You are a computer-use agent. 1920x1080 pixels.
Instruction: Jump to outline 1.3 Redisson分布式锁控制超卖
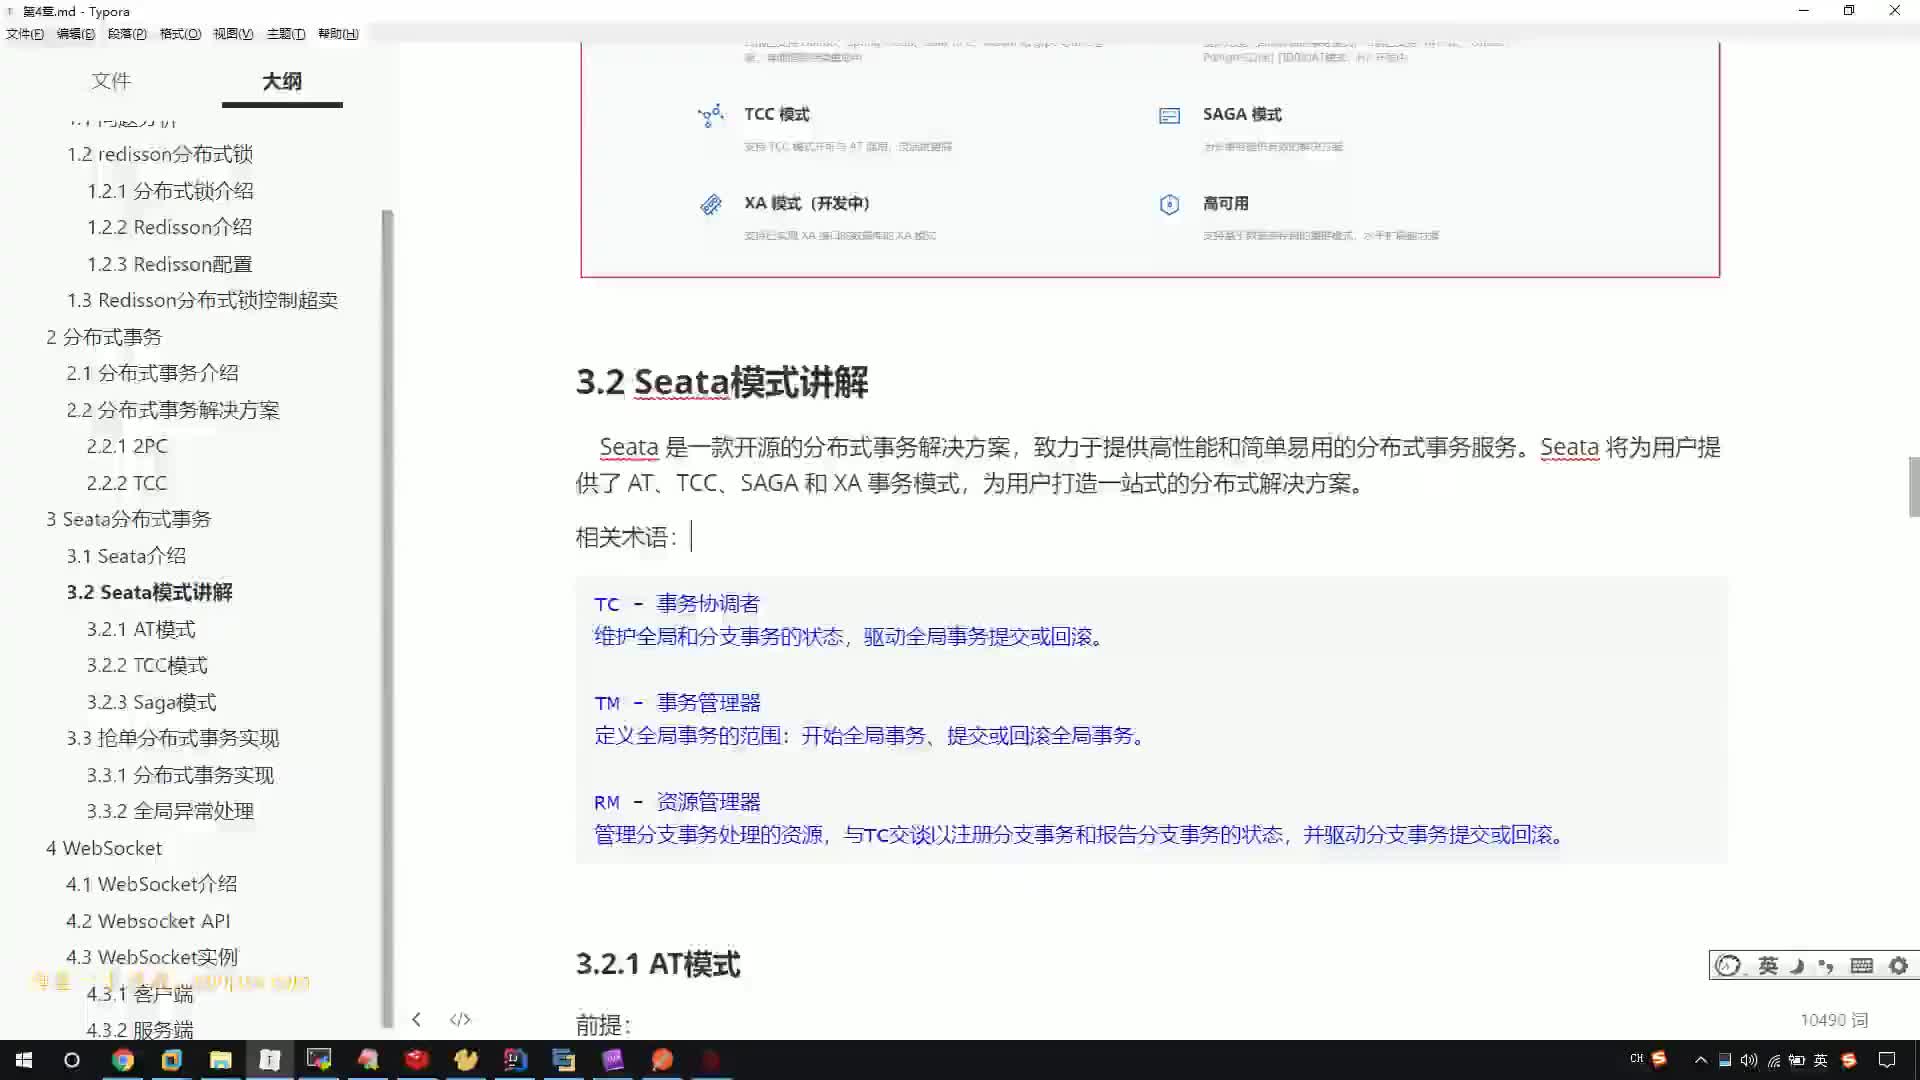(202, 300)
